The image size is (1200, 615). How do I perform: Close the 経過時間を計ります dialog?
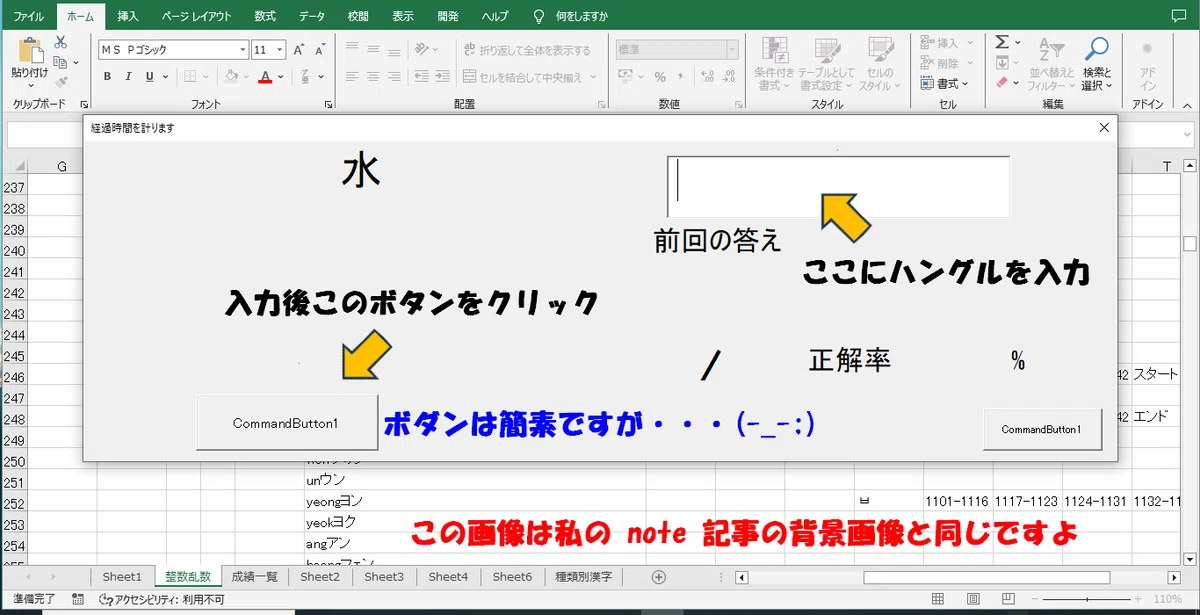click(1104, 127)
